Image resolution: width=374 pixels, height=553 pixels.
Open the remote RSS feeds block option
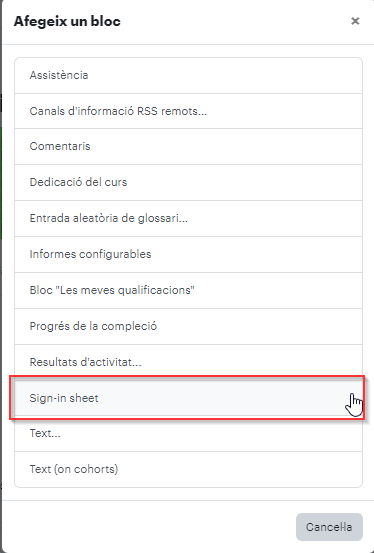(188, 111)
